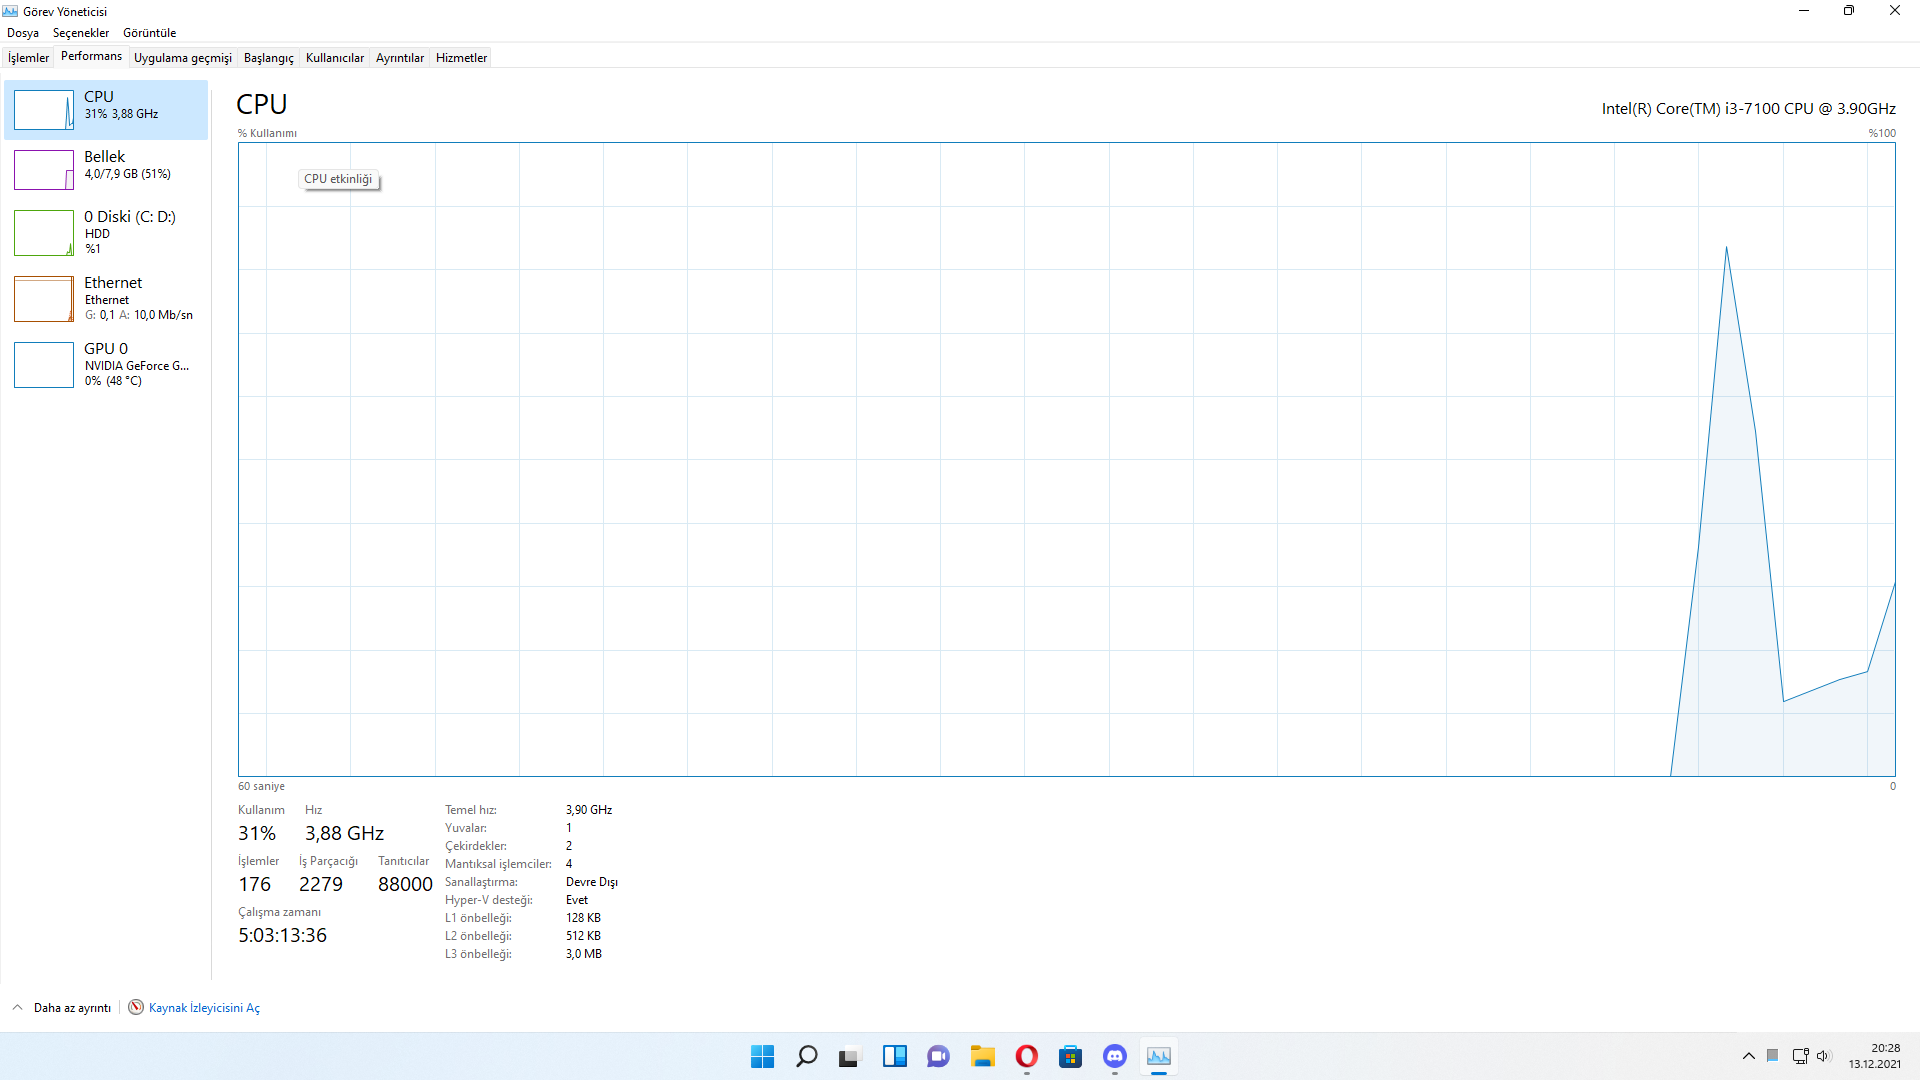Open the Dosya menu

point(23,33)
